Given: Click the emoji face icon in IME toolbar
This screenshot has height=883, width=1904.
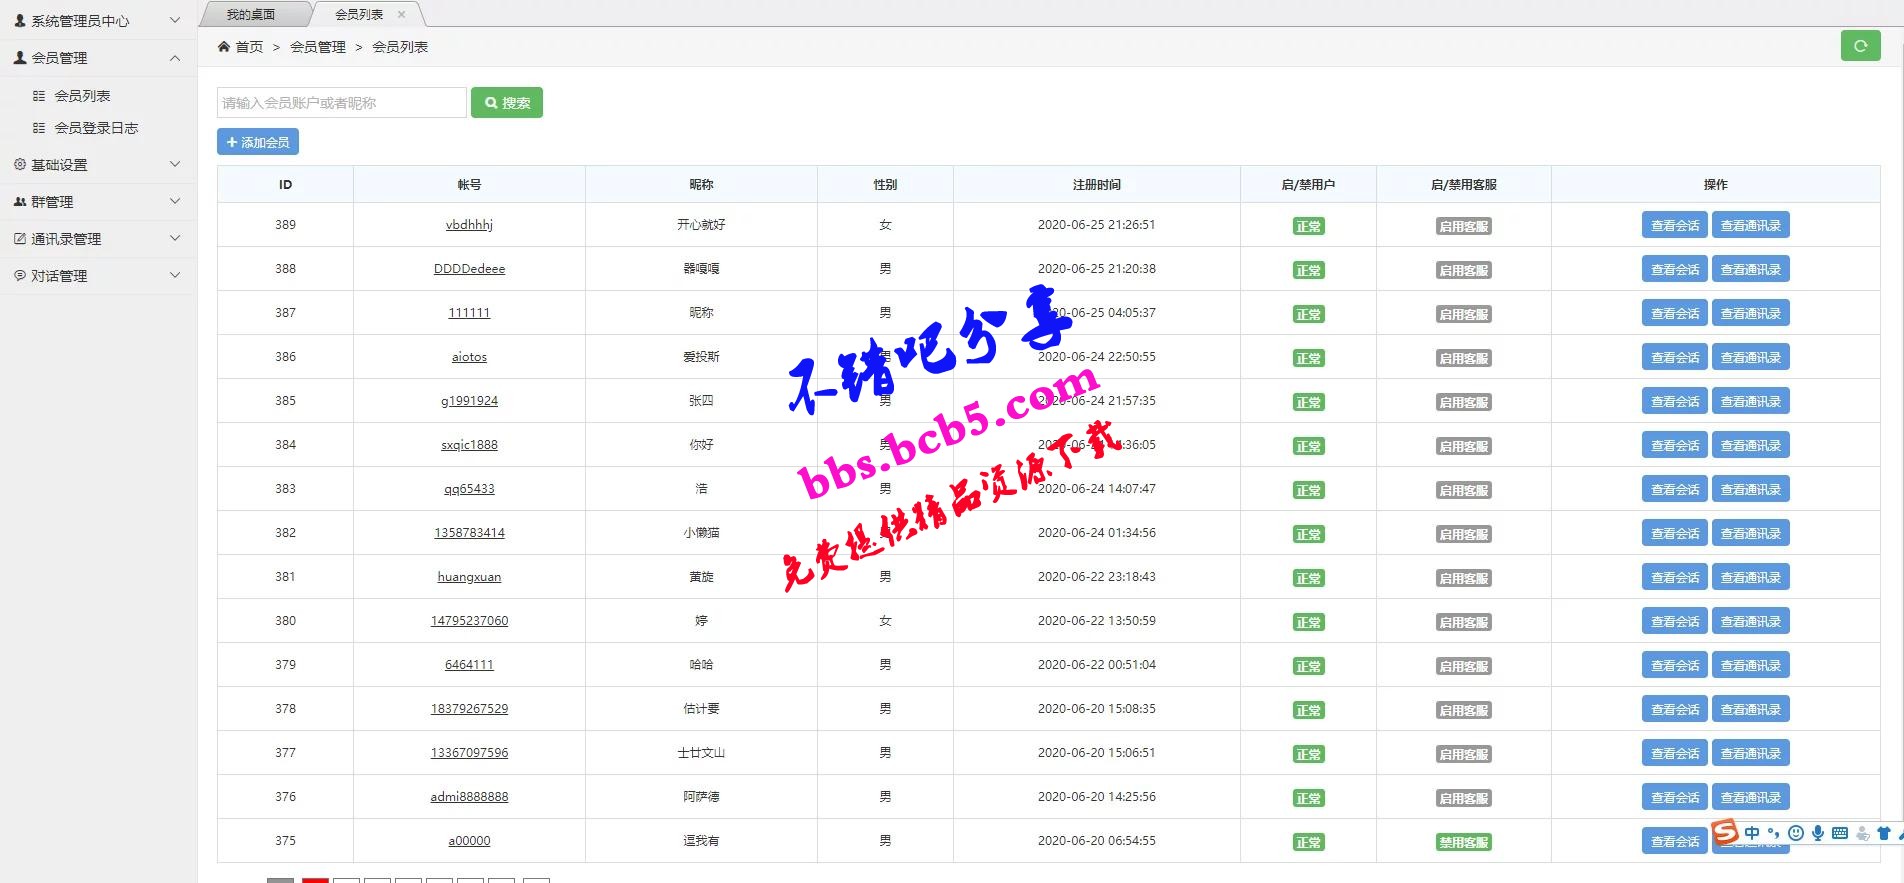Looking at the screenshot, I should (x=1796, y=833).
